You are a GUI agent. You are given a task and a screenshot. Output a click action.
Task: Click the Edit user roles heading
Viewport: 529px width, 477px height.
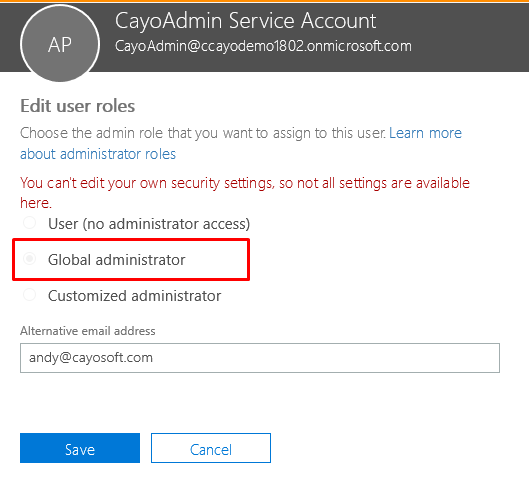pos(78,106)
